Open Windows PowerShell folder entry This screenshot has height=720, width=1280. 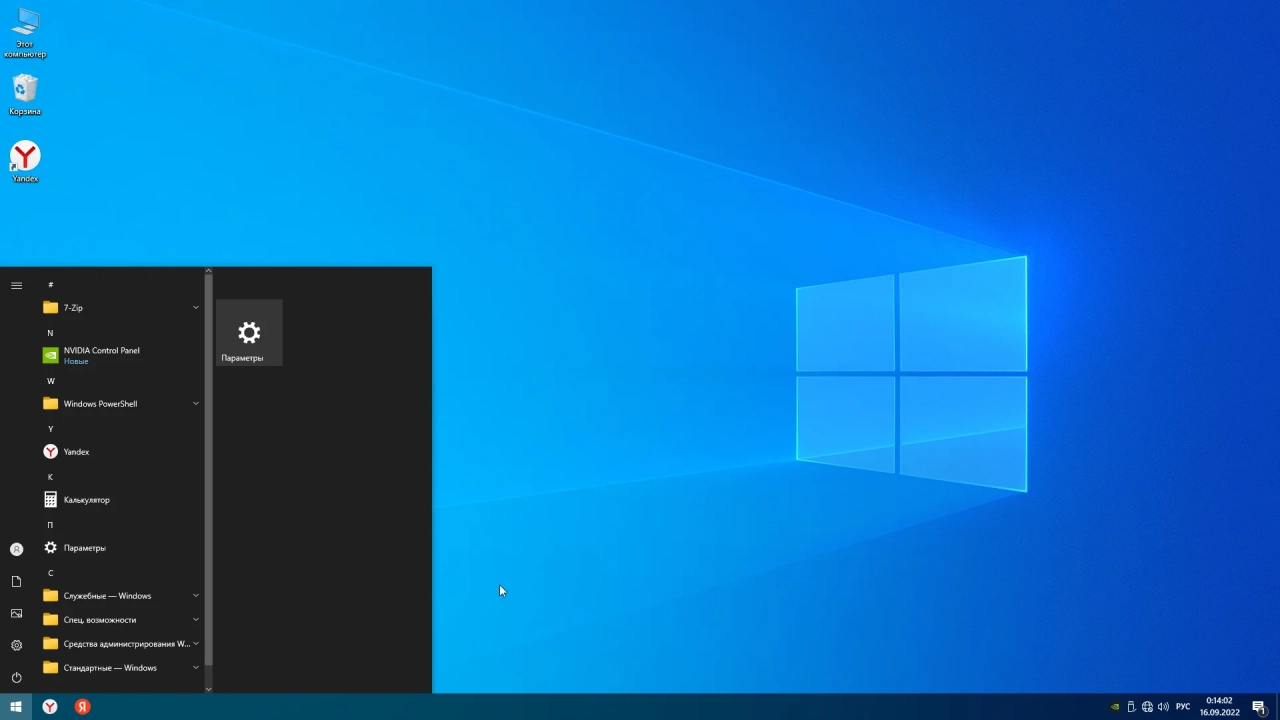pos(121,404)
